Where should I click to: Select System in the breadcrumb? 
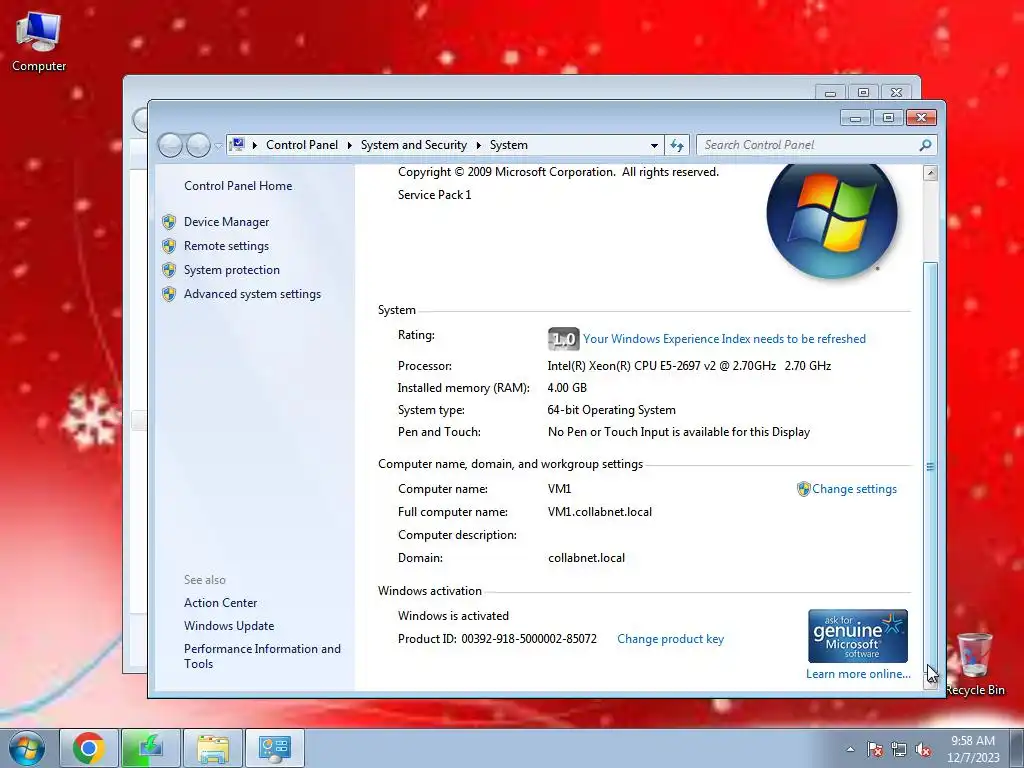509,145
